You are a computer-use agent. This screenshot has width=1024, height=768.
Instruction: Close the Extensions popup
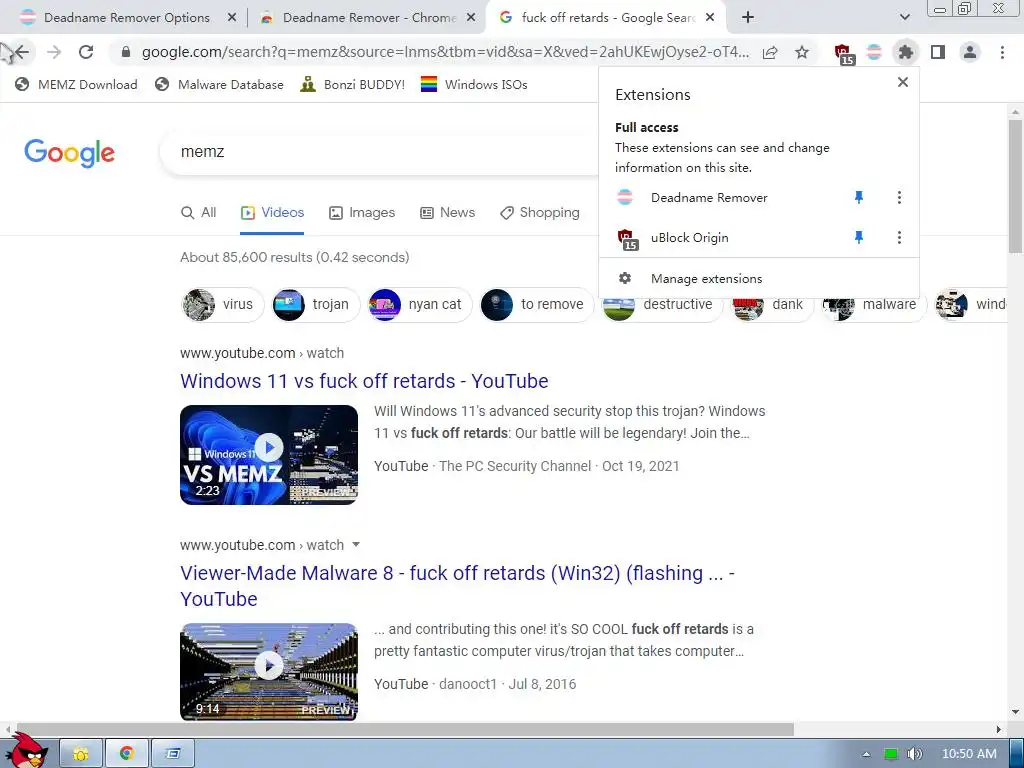pyautogui.click(x=903, y=82)
